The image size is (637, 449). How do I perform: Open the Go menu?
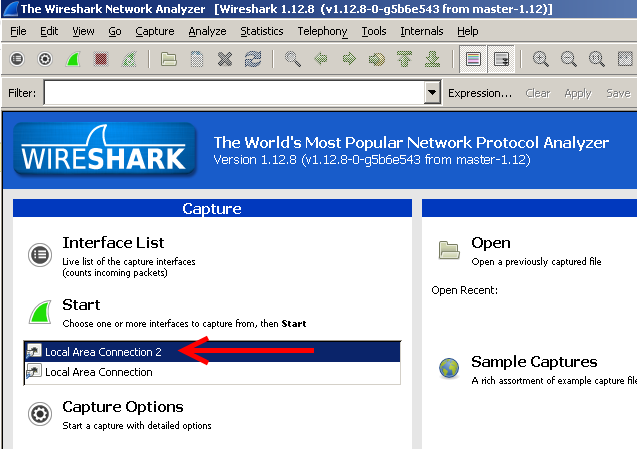[115, 31]
